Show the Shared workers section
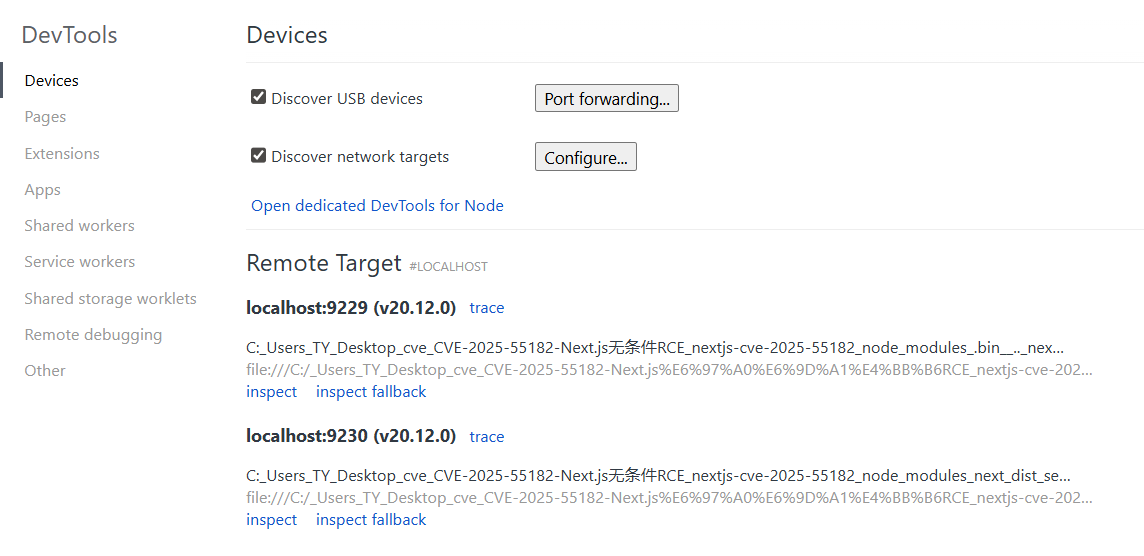Viewport: 1144px width, 556px height. (79, 226)
